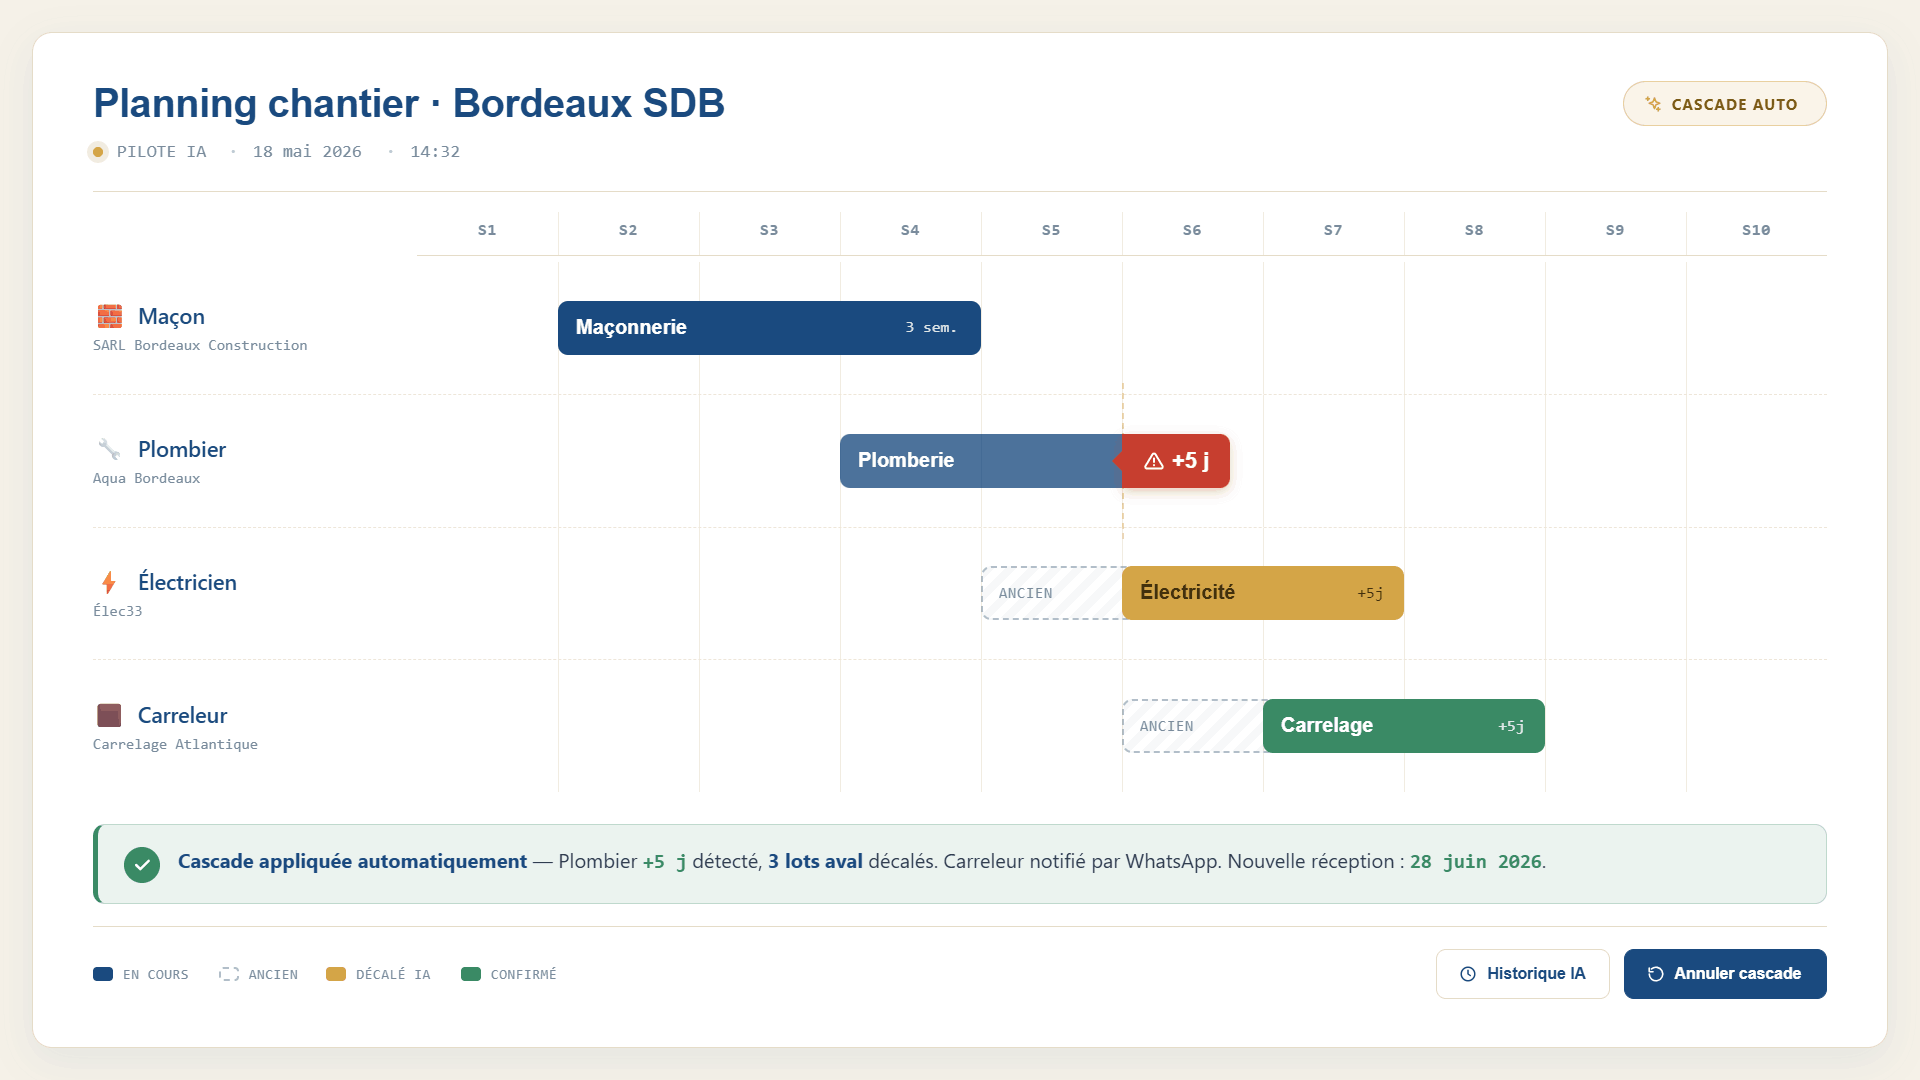Click the CASCADE AUTO button
The width and height of the screenshot is (1920, 1080).
[x=1724, y=104]
